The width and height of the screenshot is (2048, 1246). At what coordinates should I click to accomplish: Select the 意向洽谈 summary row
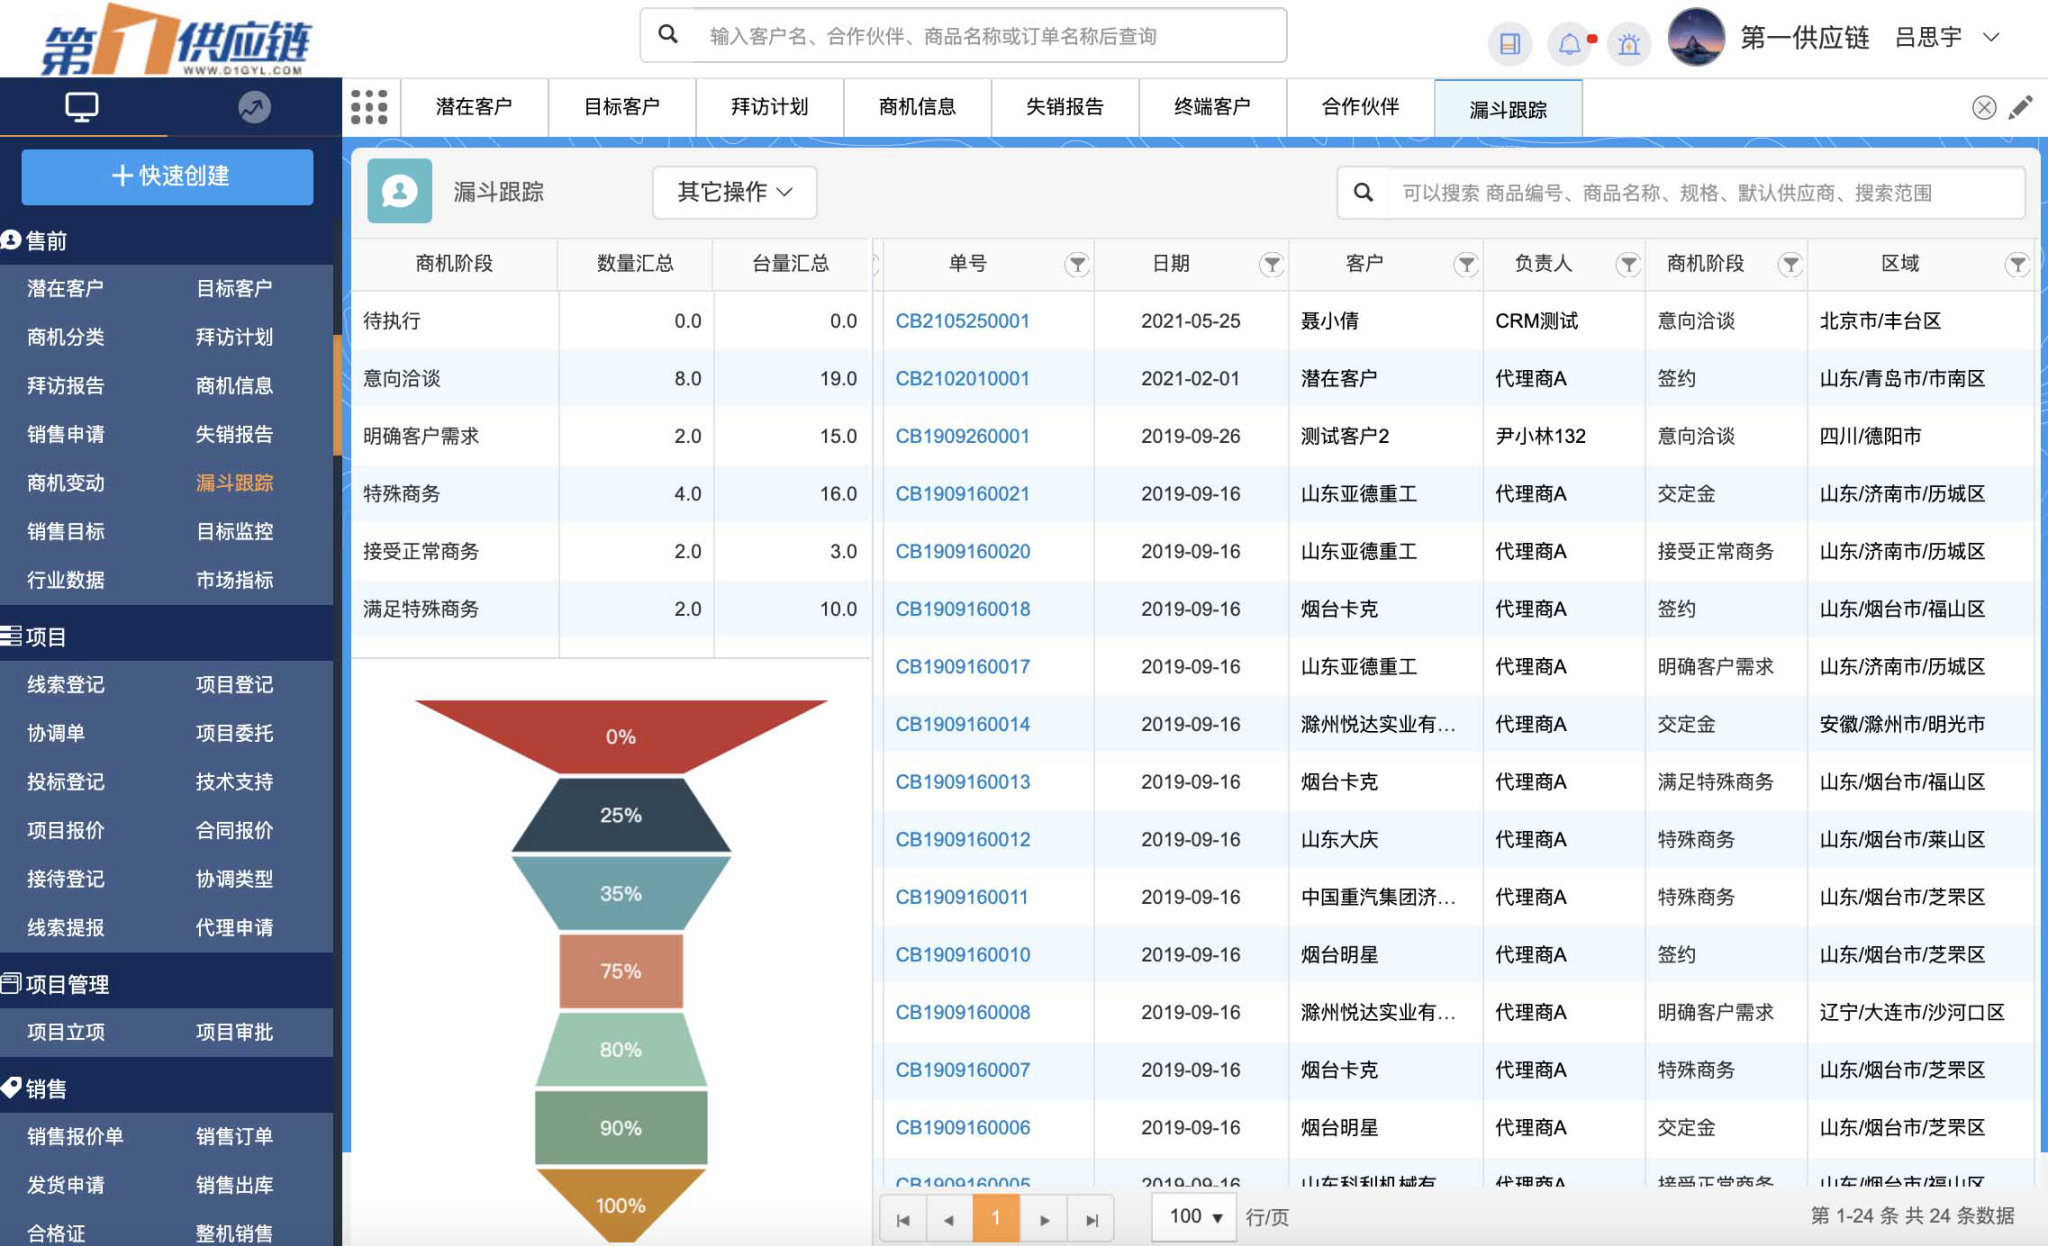[x=610, y=379]
